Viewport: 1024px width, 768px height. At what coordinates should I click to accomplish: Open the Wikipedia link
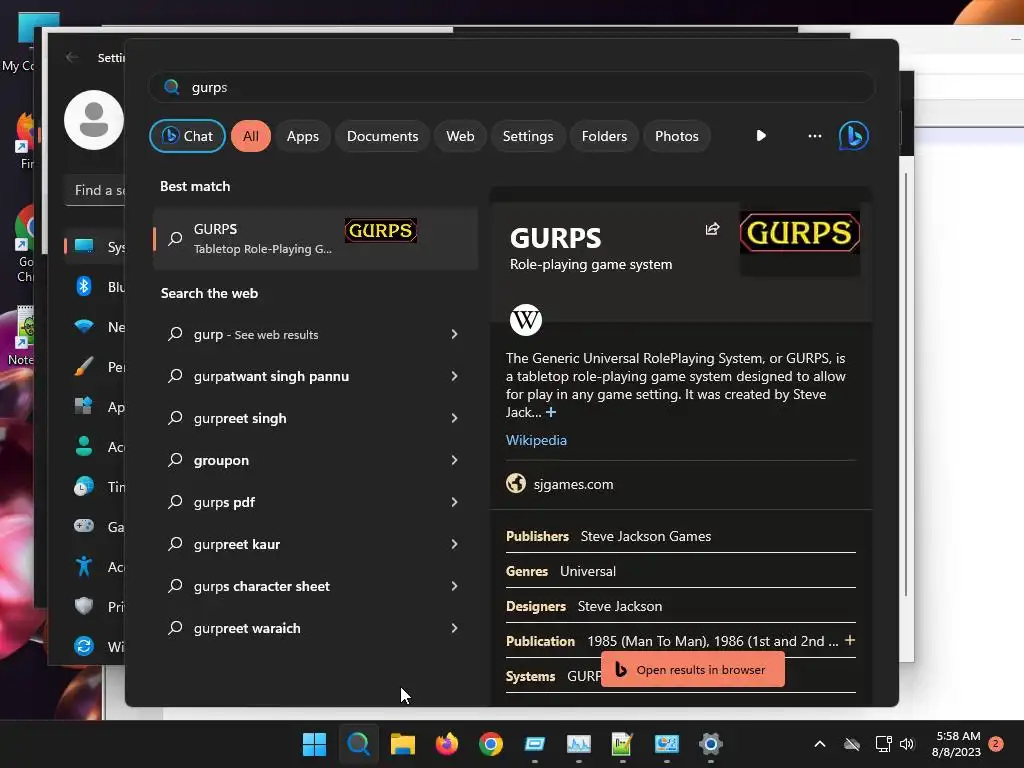[x=536, y=440]
